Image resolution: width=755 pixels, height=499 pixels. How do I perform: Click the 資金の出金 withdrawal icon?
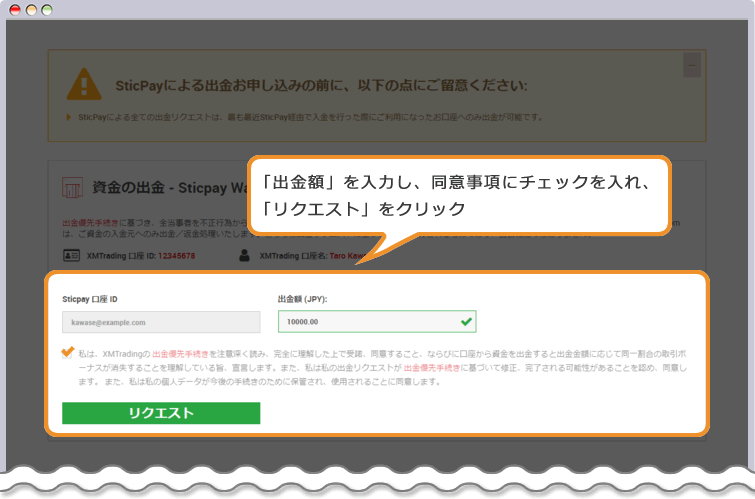tap(72, 187)
